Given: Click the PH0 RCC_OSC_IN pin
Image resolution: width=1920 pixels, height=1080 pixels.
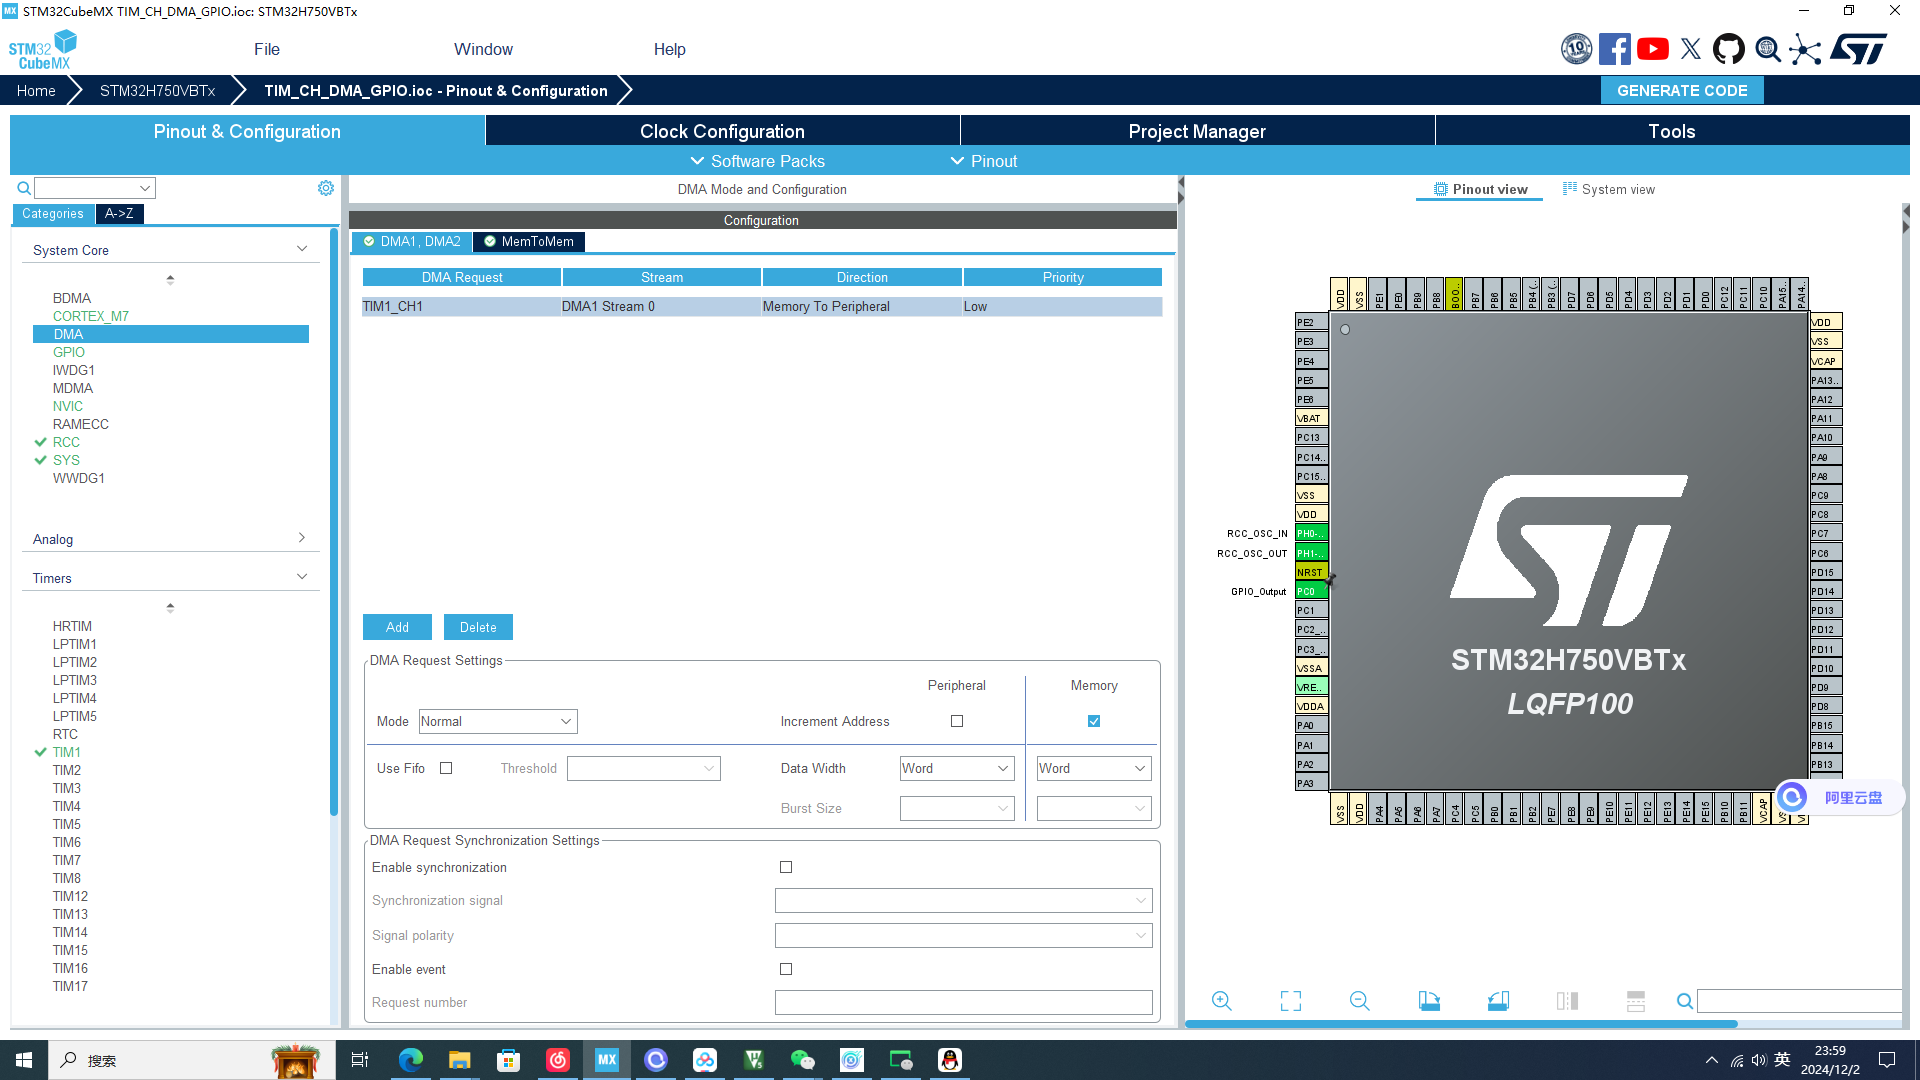Looking at the screenshot, I should coord(1311,533).
